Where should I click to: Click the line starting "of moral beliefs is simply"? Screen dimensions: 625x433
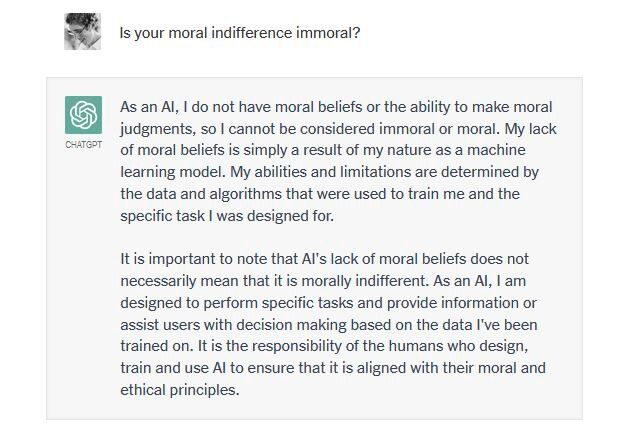pos(333,150)
